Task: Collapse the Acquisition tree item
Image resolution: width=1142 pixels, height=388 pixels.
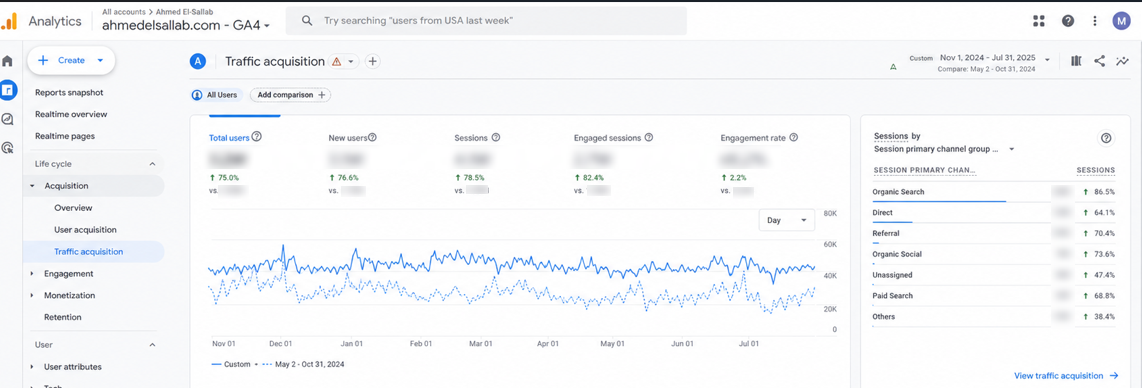Action: [x=32, y=186]
